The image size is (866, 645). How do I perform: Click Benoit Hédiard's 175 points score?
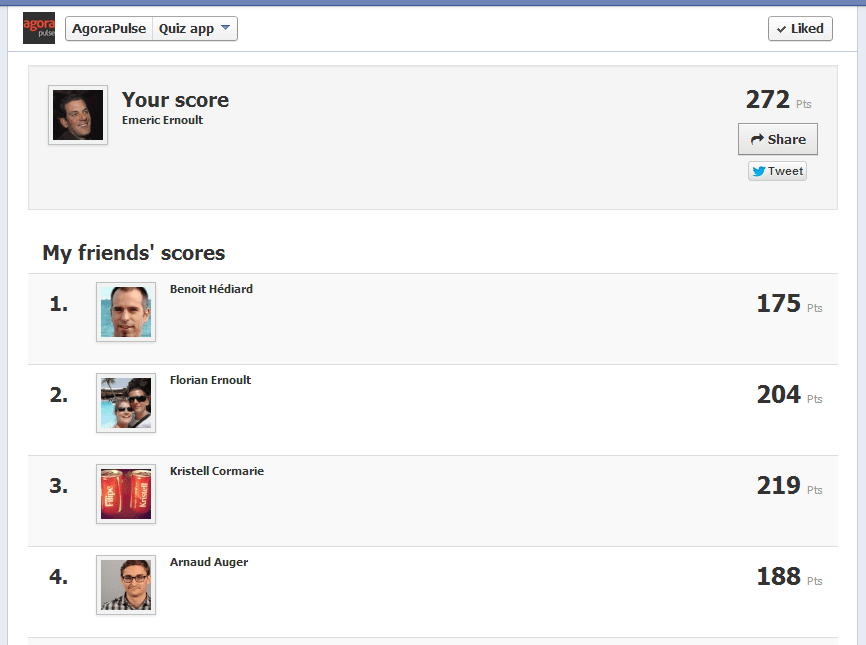tap(779, 304)
